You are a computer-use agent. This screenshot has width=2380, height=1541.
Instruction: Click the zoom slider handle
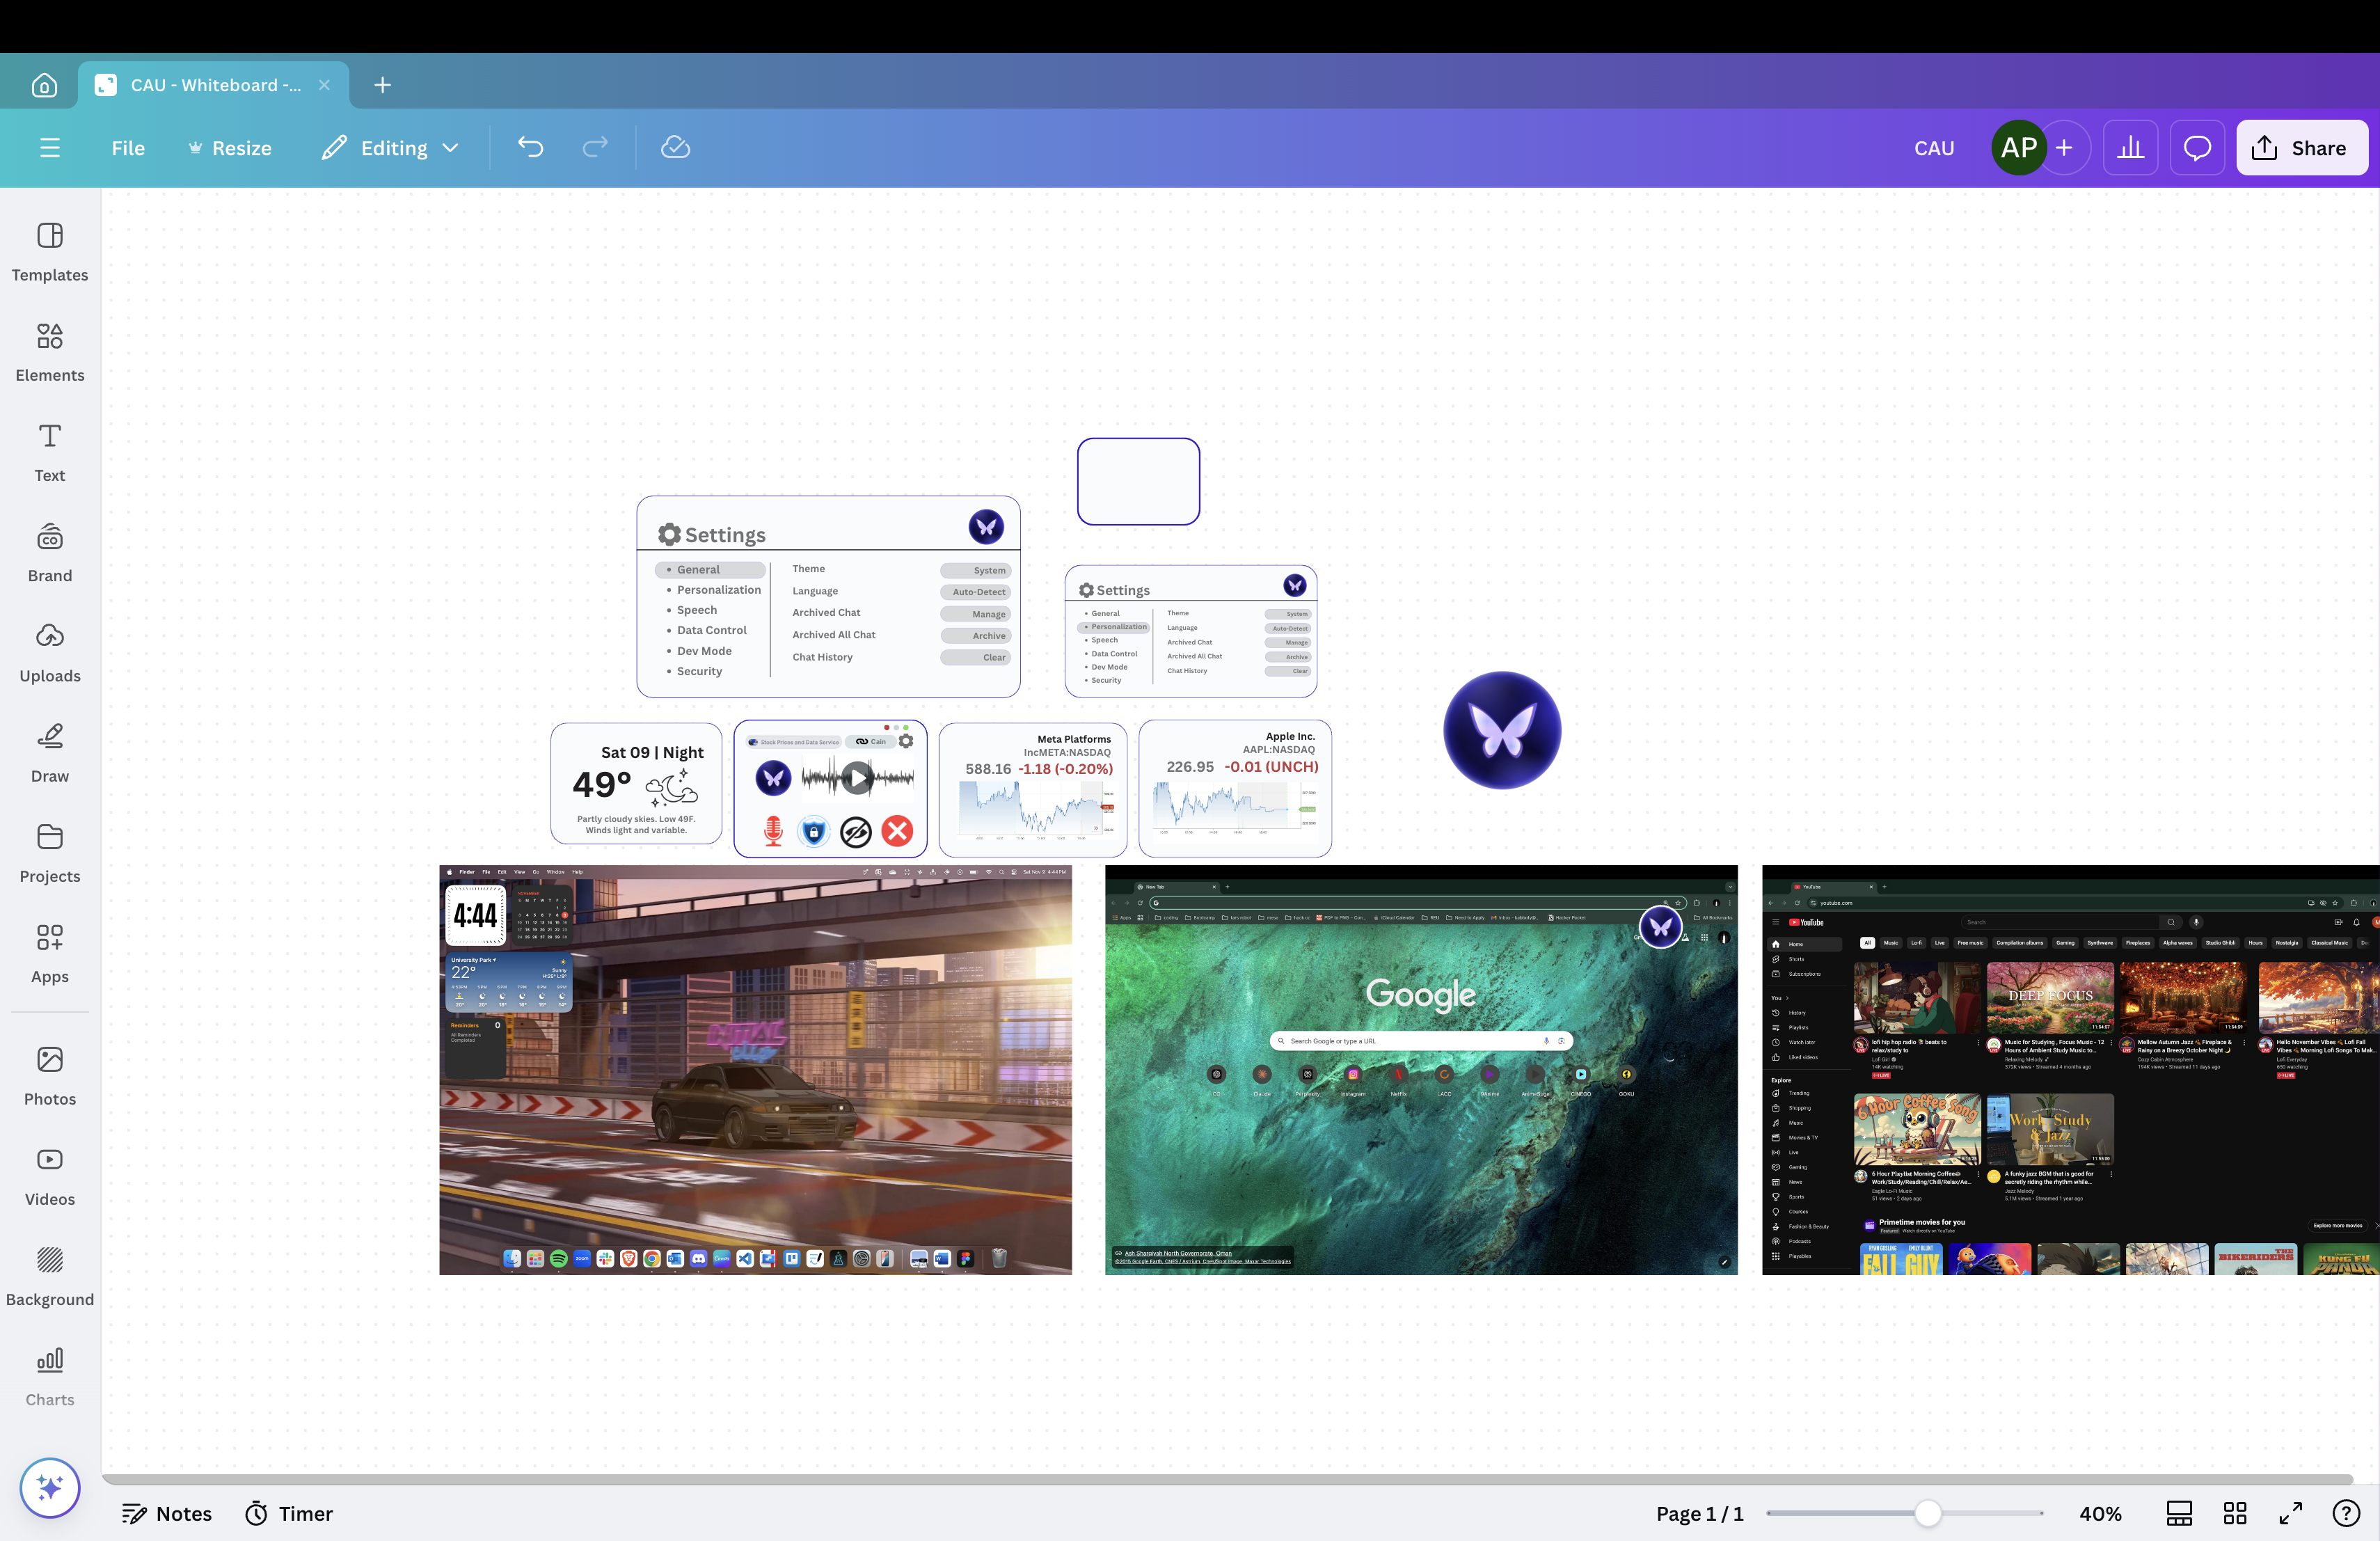[1927, 1513]
